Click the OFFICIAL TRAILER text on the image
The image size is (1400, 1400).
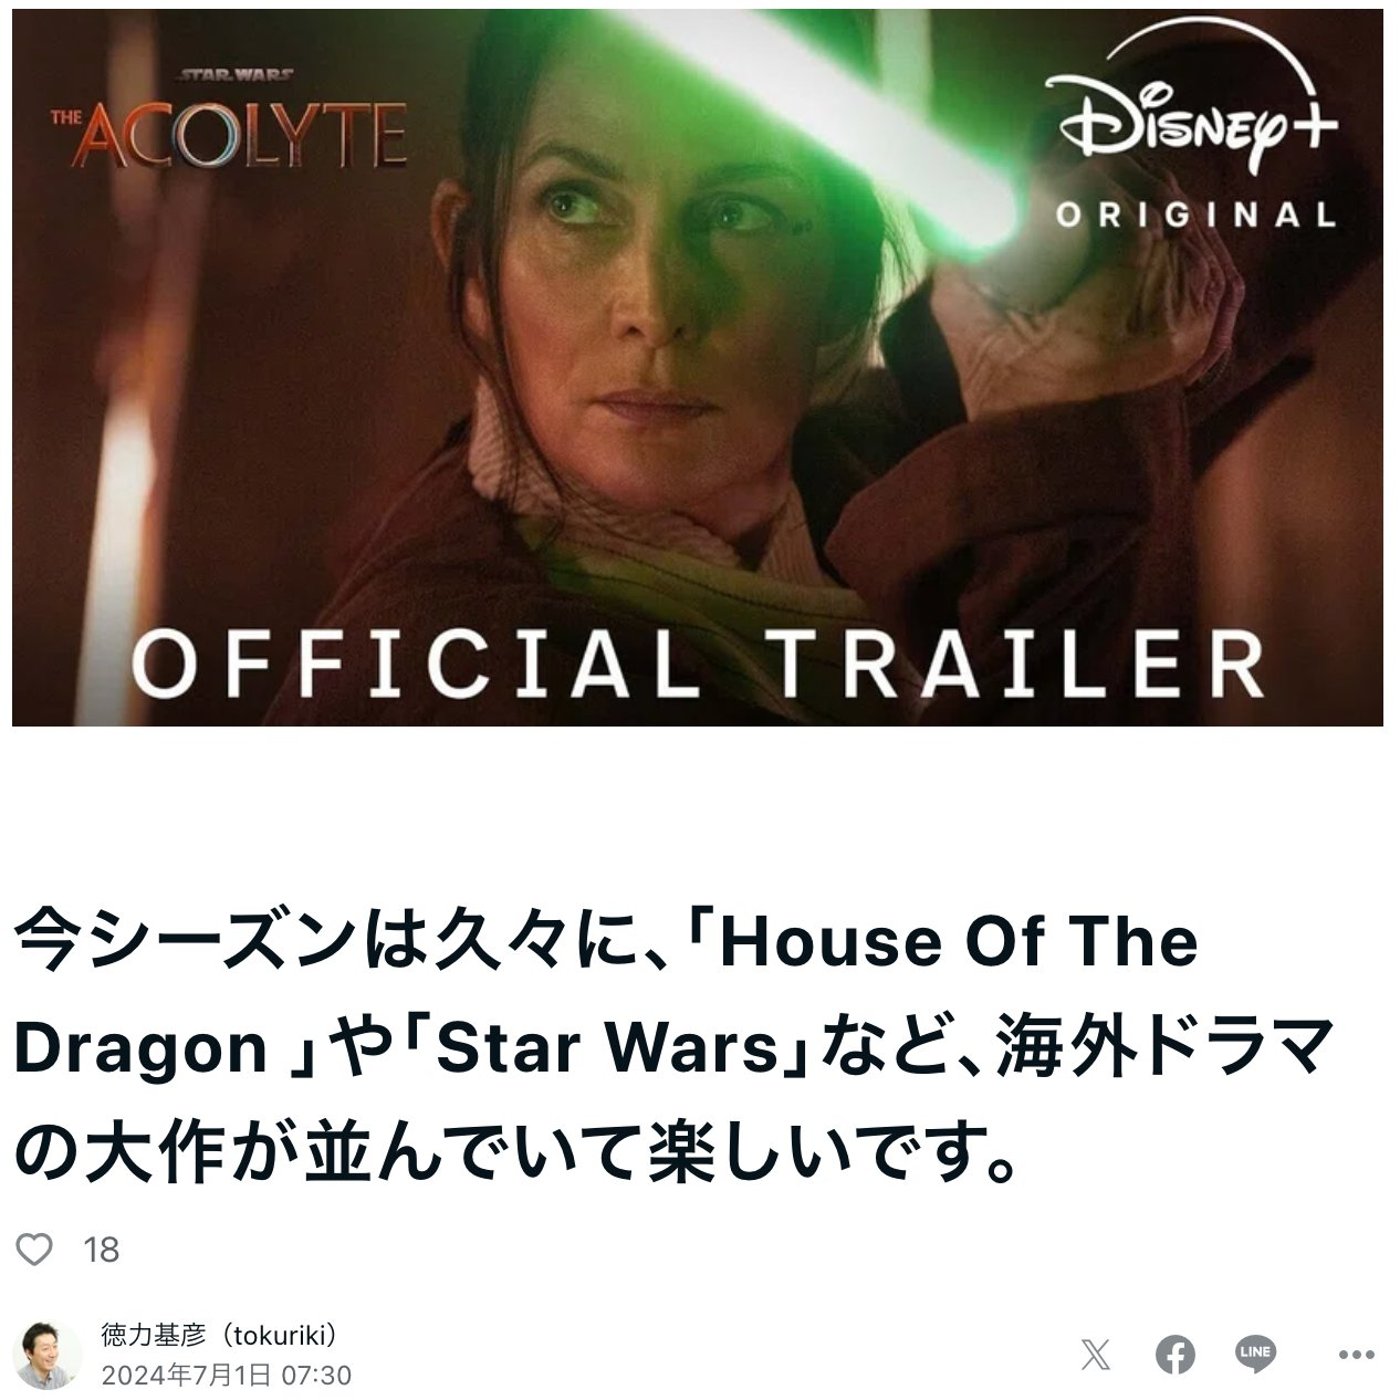[698, 664]
